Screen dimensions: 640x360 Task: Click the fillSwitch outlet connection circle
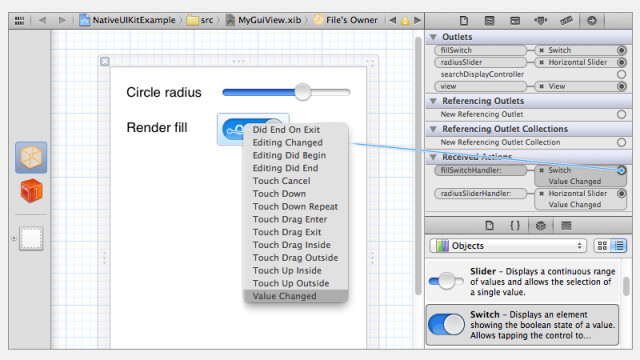[621, 50]
